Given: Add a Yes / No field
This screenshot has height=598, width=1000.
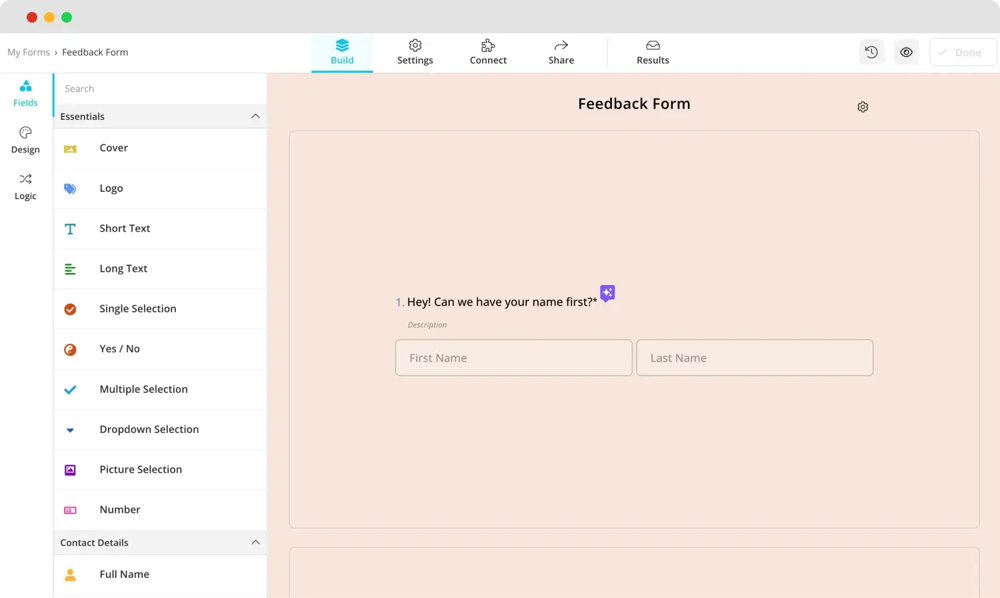Looking at the screenshot, I should click(119, 349).
